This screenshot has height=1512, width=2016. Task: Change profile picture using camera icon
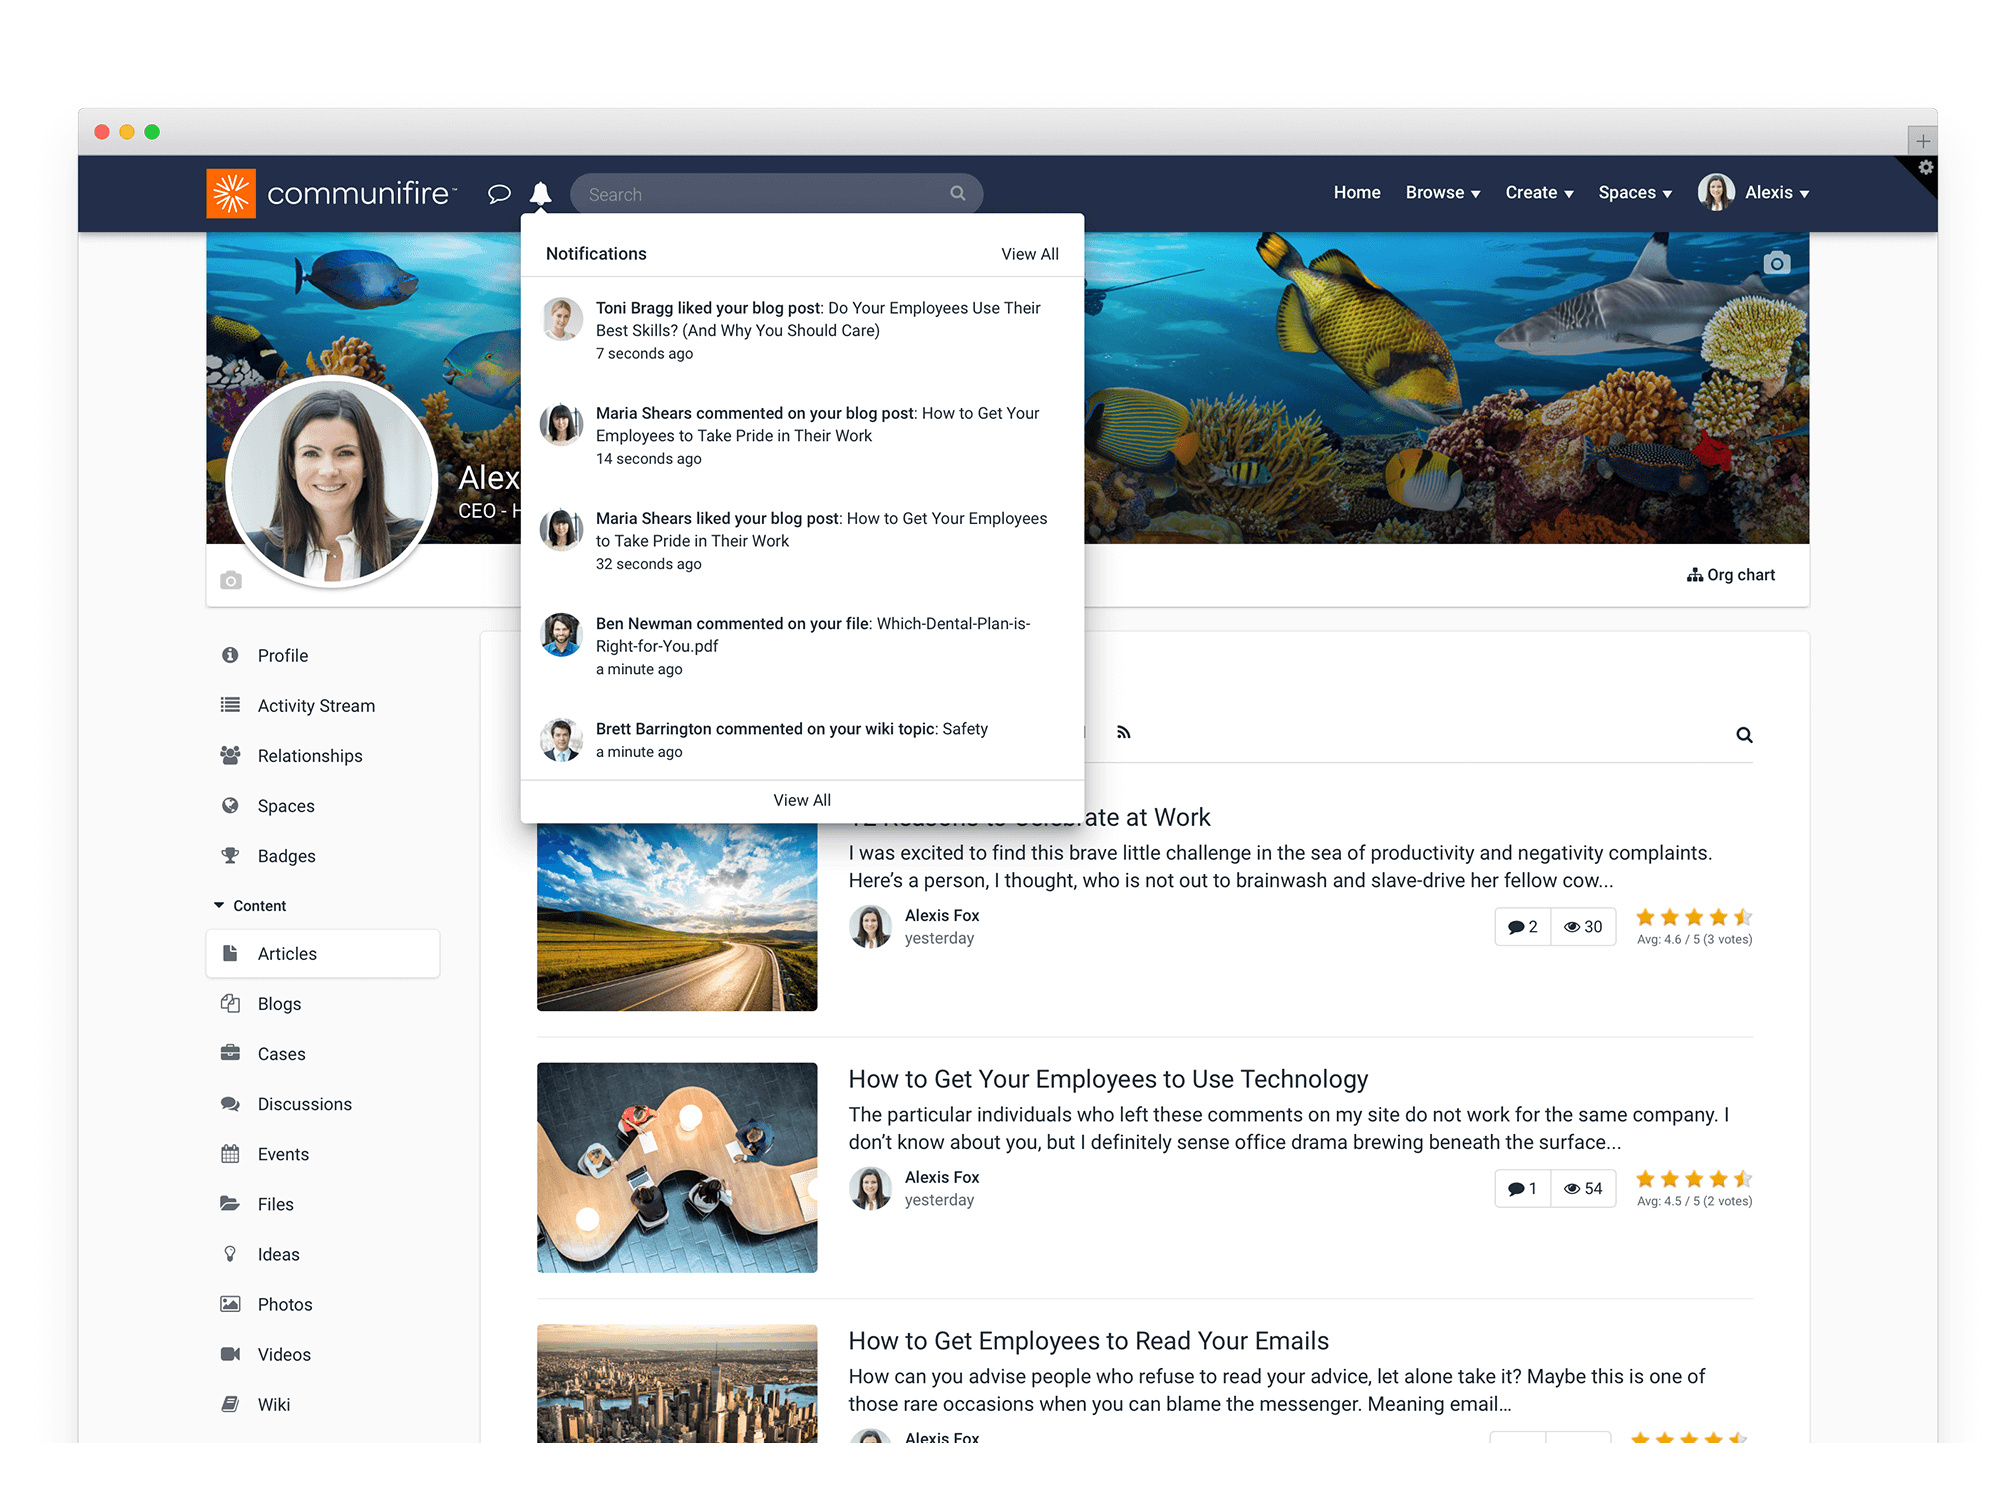231,580
